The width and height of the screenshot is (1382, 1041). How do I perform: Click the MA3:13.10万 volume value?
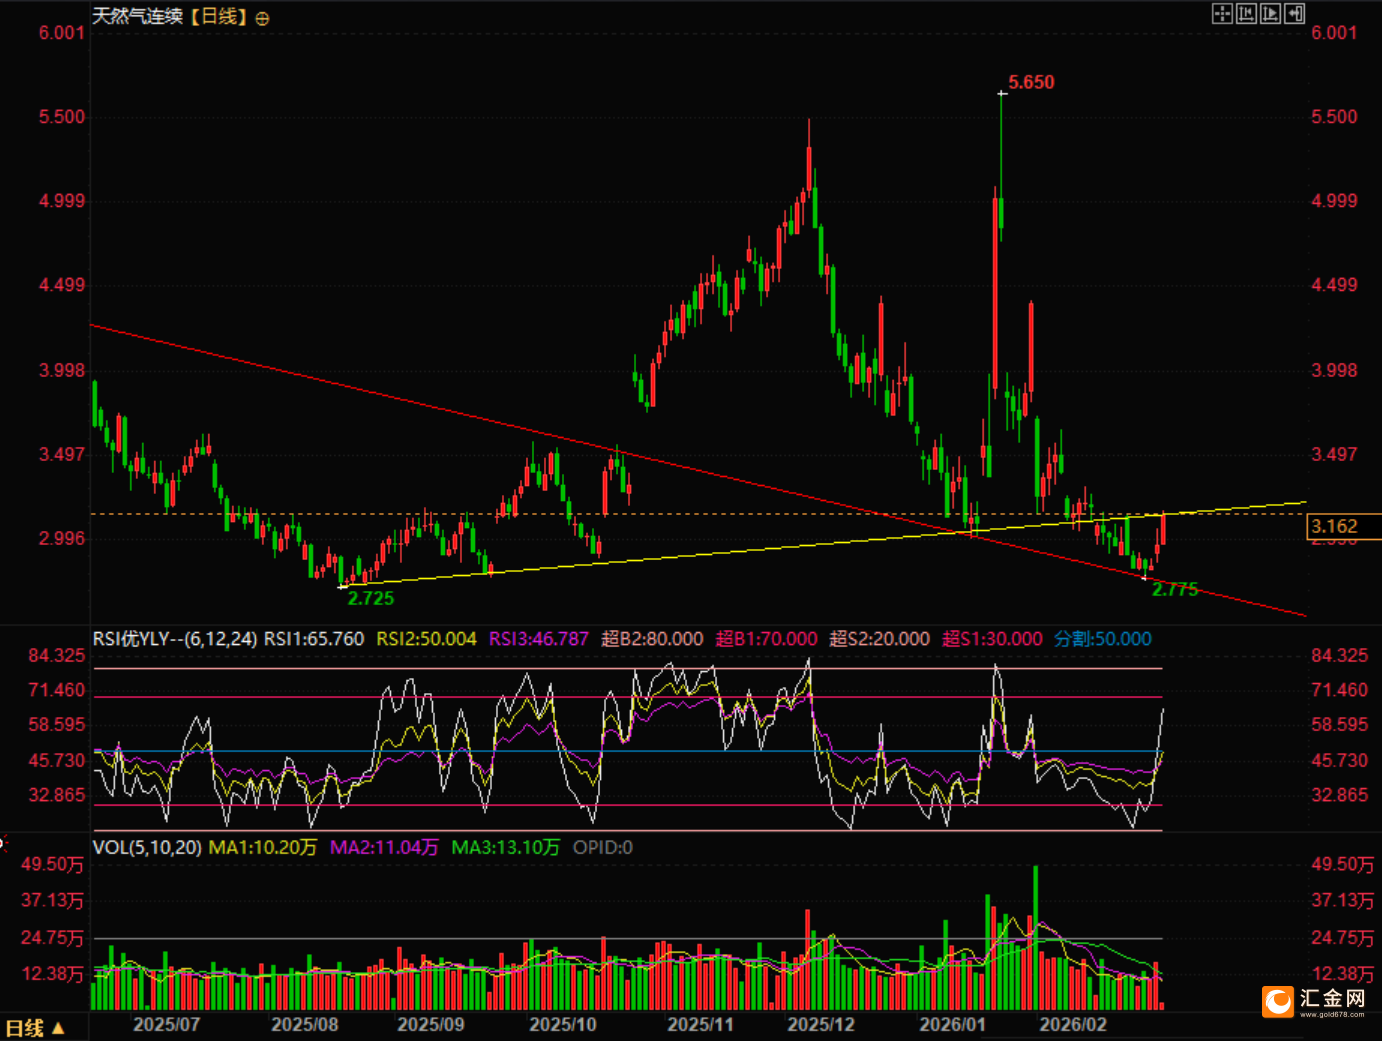[x=505, y=847]
